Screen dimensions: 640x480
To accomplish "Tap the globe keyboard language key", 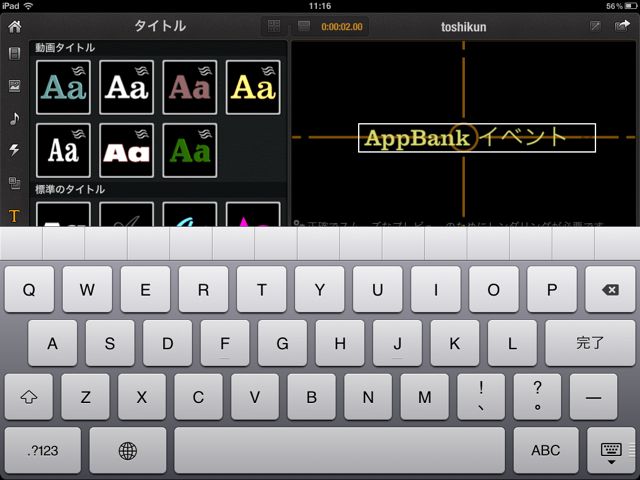I will 128,450.
